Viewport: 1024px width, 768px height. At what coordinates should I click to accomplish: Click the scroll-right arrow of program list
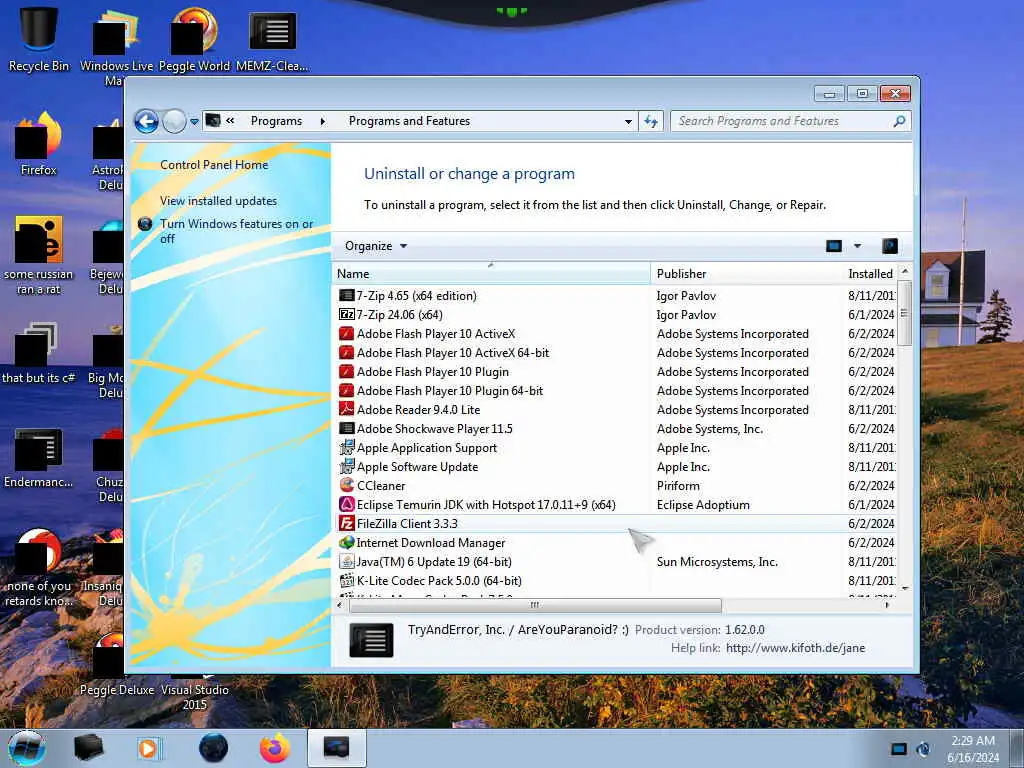[888, 605]
